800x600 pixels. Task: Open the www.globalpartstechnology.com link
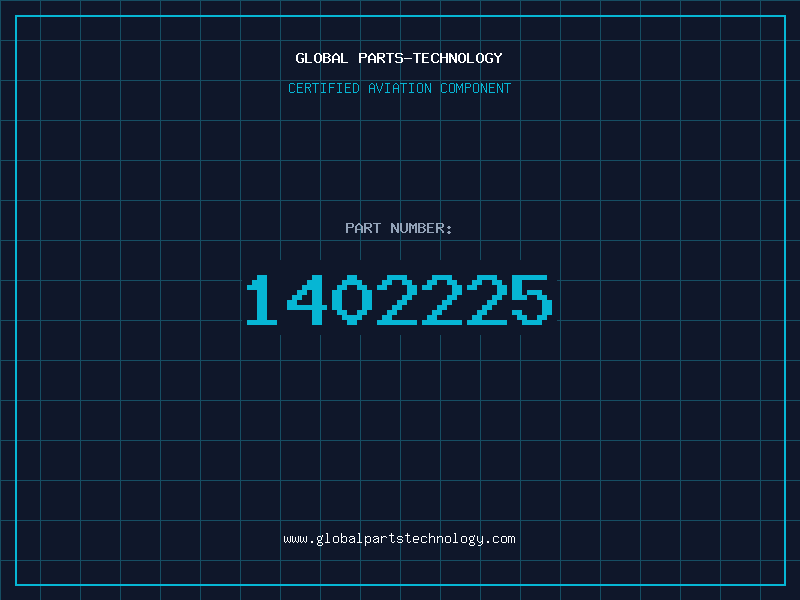click(399, 539)
